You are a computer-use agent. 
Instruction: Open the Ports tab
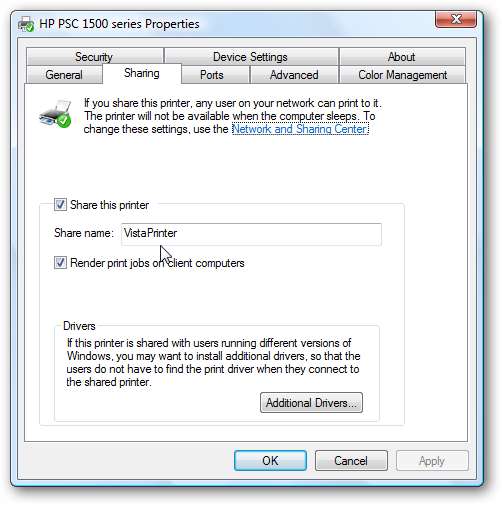[212, 75]
